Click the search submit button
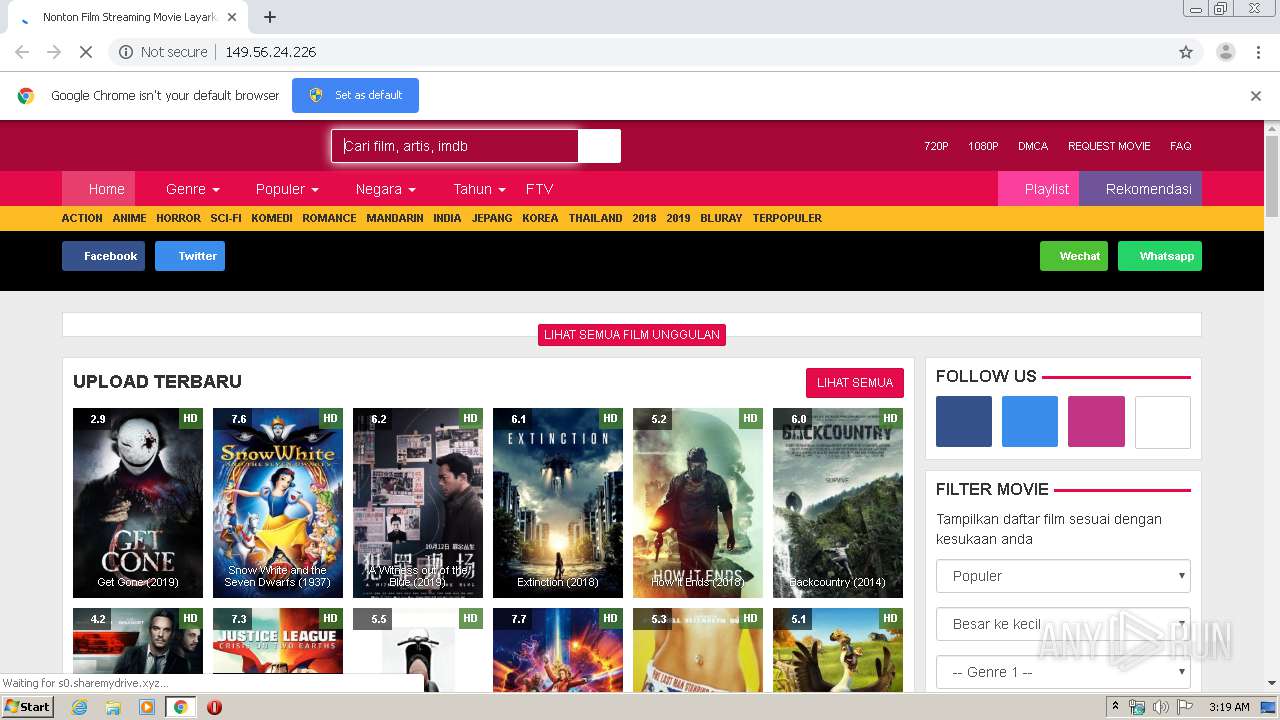Screen dimensions: 1280x720 click(599, 146)
